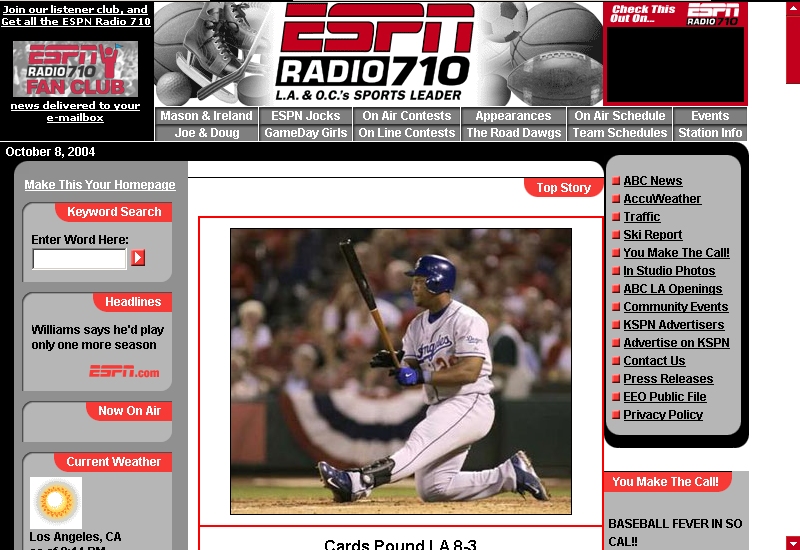Image resolution: width=800 pixels, height=550 pixels.
Task: Open the On Air Schedule menu item
Action: coord(619,116)
